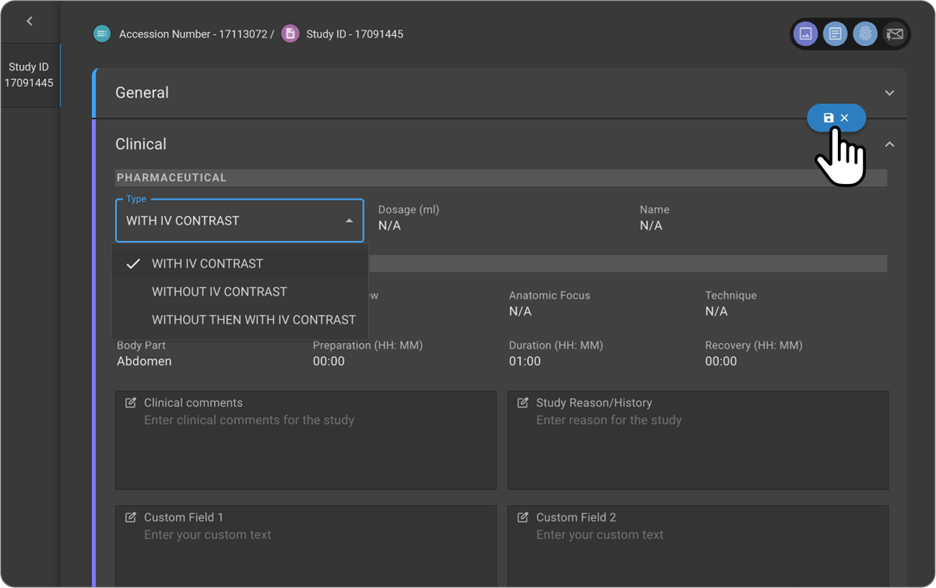The width and height of the screenshot is (936, 588).
Task: Click the Accession Number list icon
Action: [x=101, y=33]
